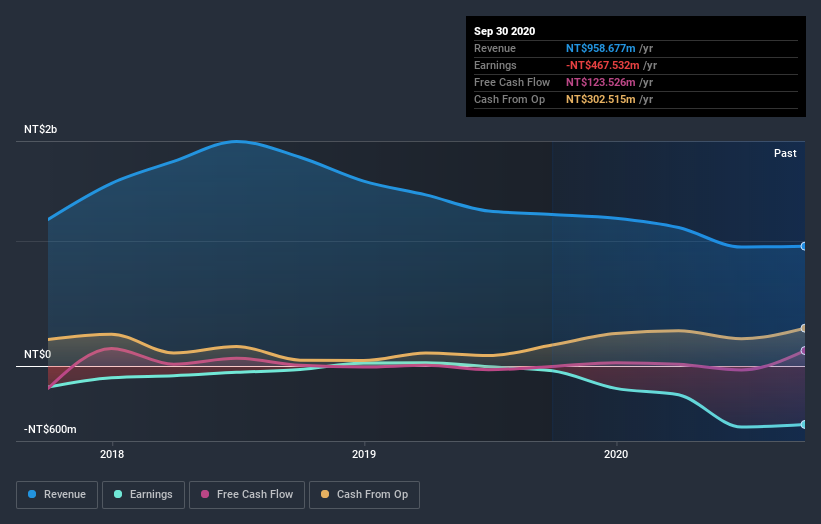Click the NT$2b y-axis label

(40, 129)
